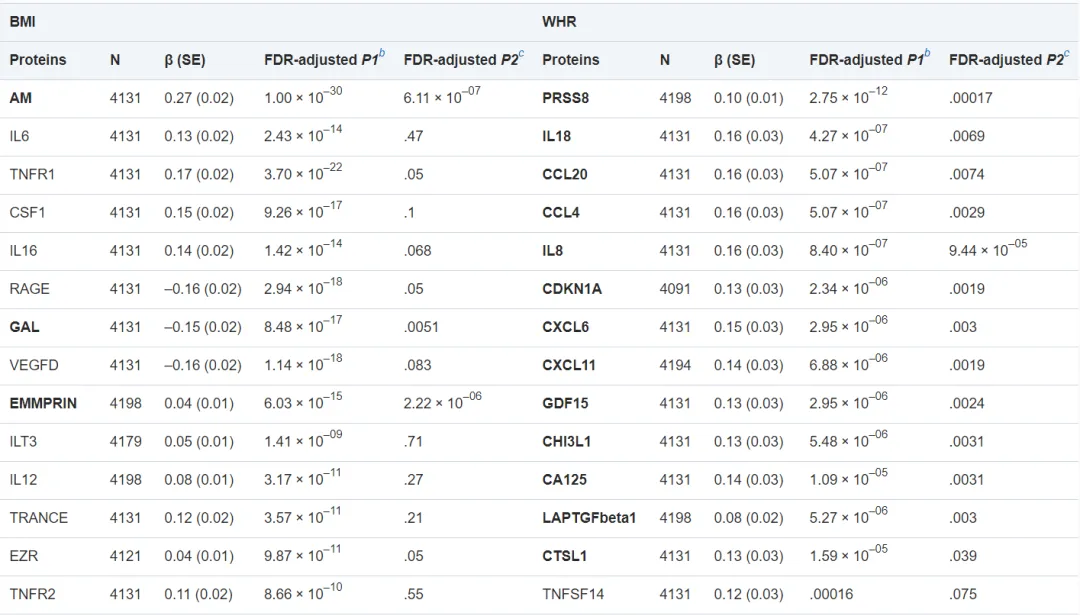Click the CXCL11 protein name
Screen dimensions: 1080x616
pyautogui.click(x=569, y=365)
